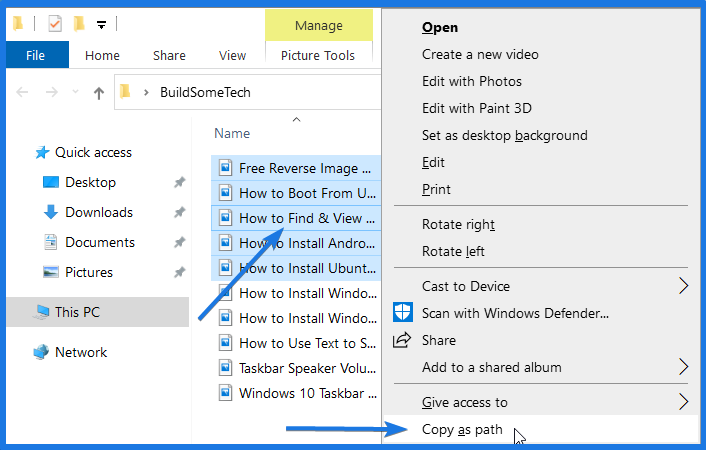Choose Copy as path
This screenshot has width=706, height=450.
[x=462, y=430]
